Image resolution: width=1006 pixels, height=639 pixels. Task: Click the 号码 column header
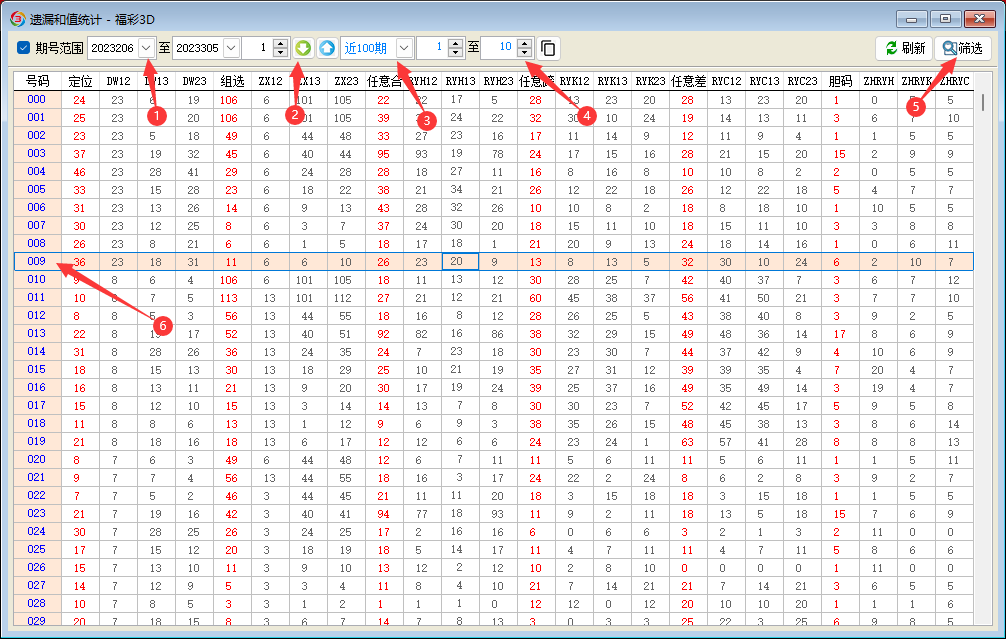coord(36,81)
